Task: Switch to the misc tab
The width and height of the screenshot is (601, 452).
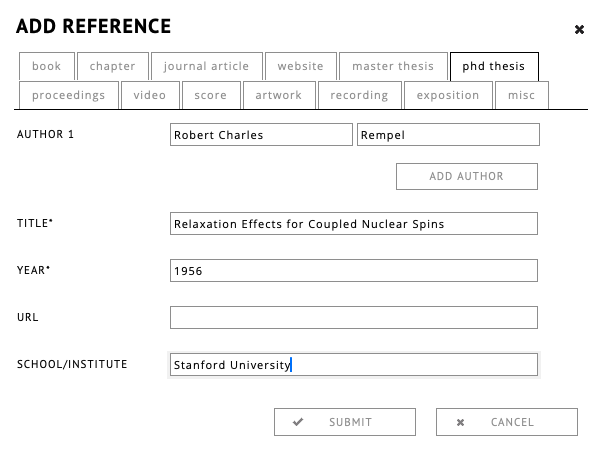Action: (521, 95)
